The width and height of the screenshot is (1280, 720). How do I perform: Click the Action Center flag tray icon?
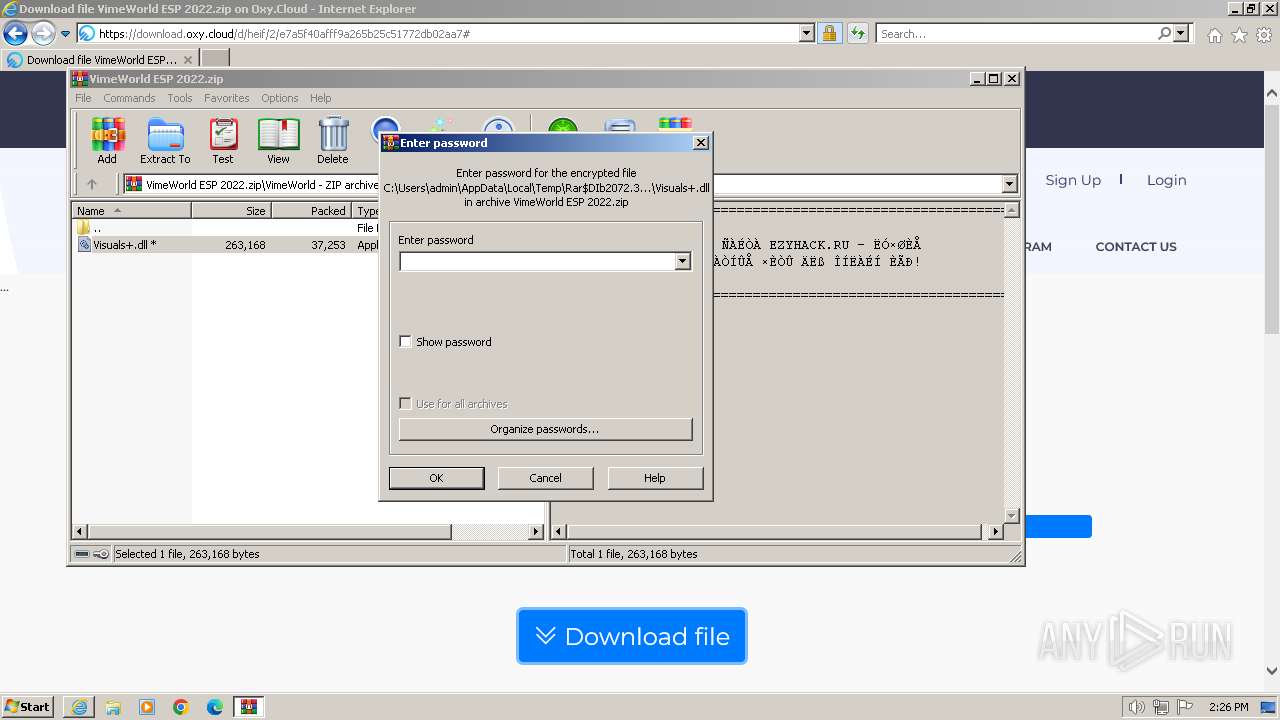pos(1185,707)
